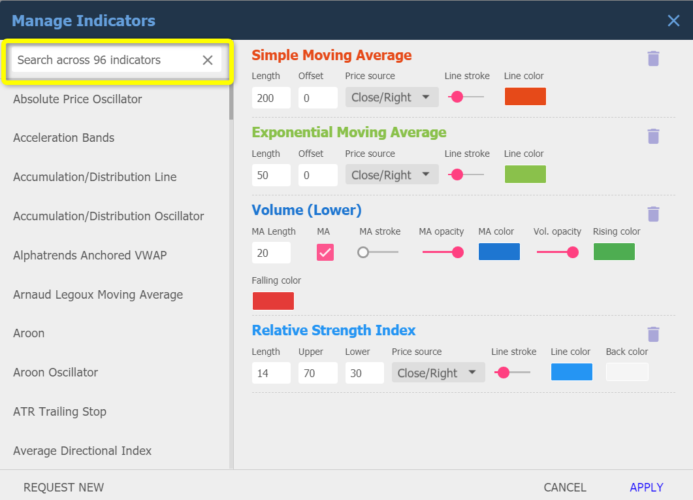Pick the Volume falling color red swatch
Screen dimensions: 693x500
tap(273, 300)
